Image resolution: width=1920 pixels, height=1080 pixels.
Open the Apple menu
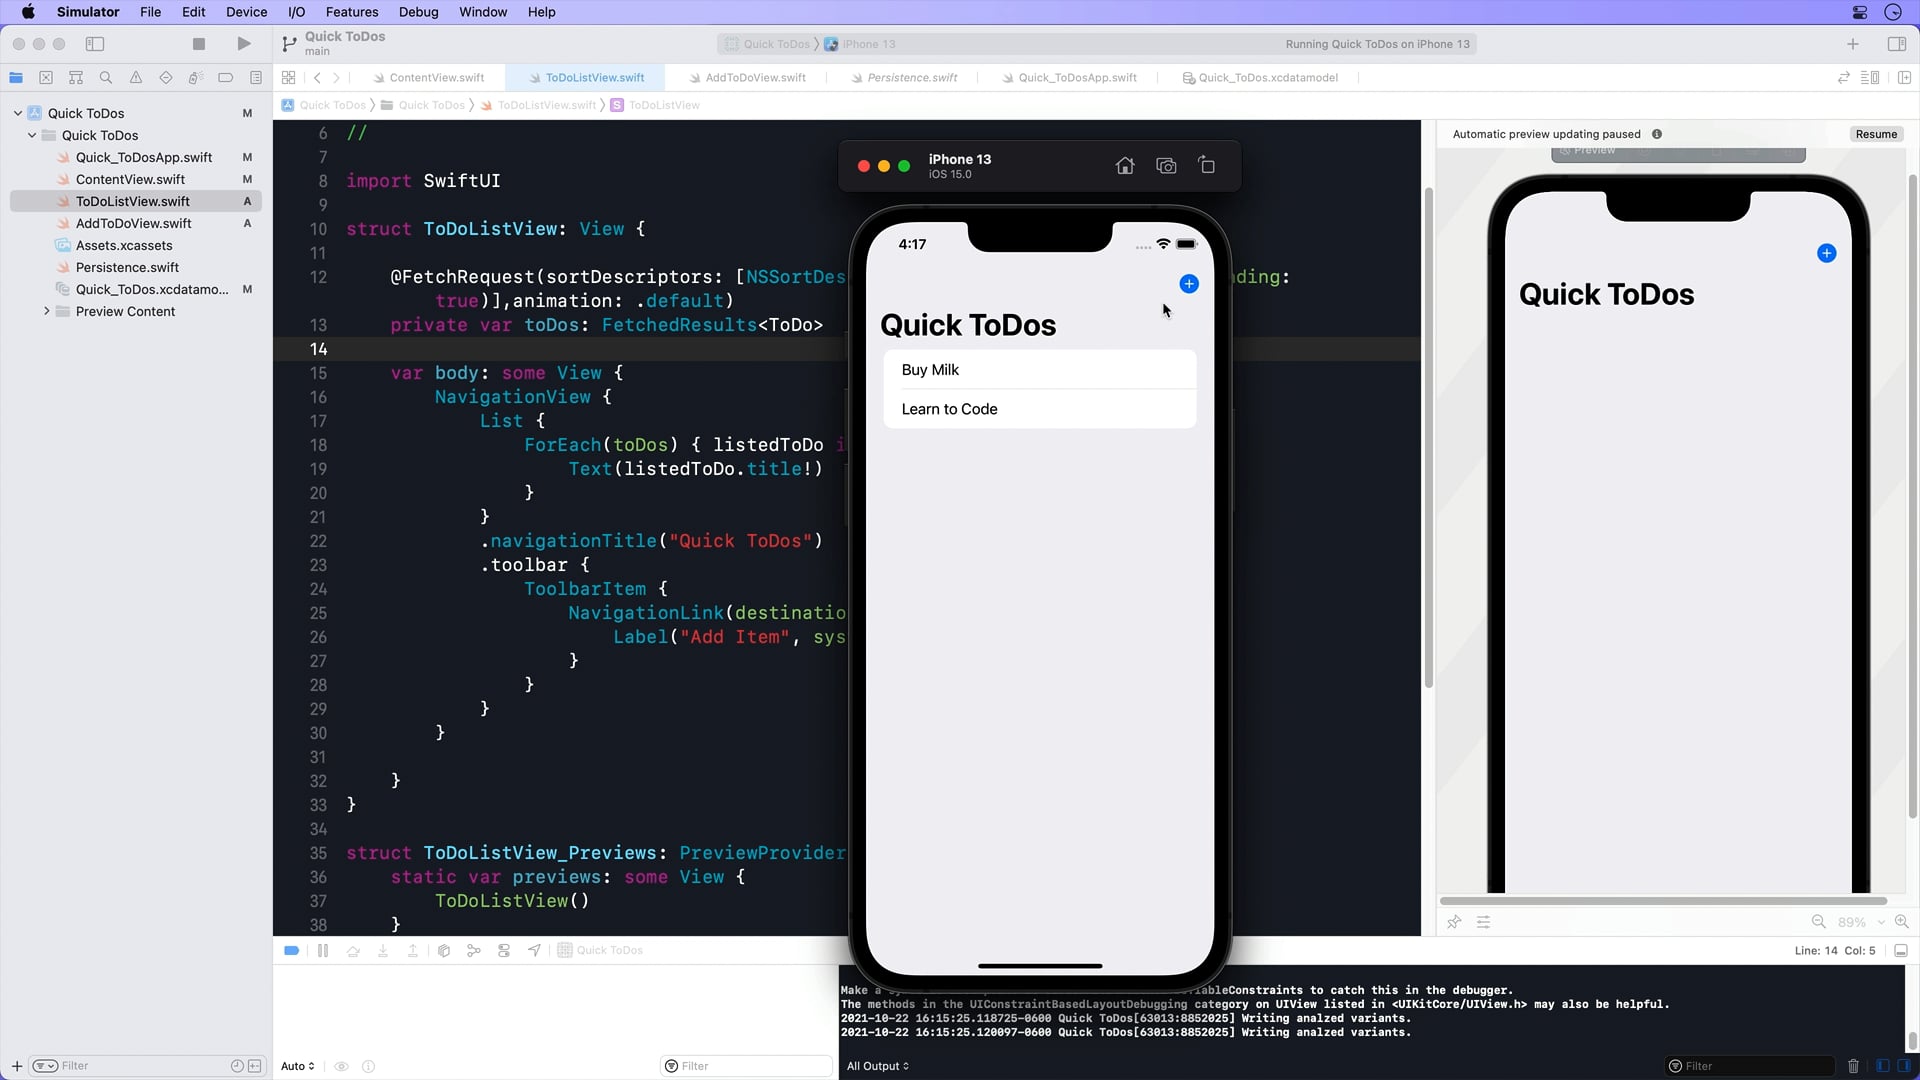click(x=28, y=12)
